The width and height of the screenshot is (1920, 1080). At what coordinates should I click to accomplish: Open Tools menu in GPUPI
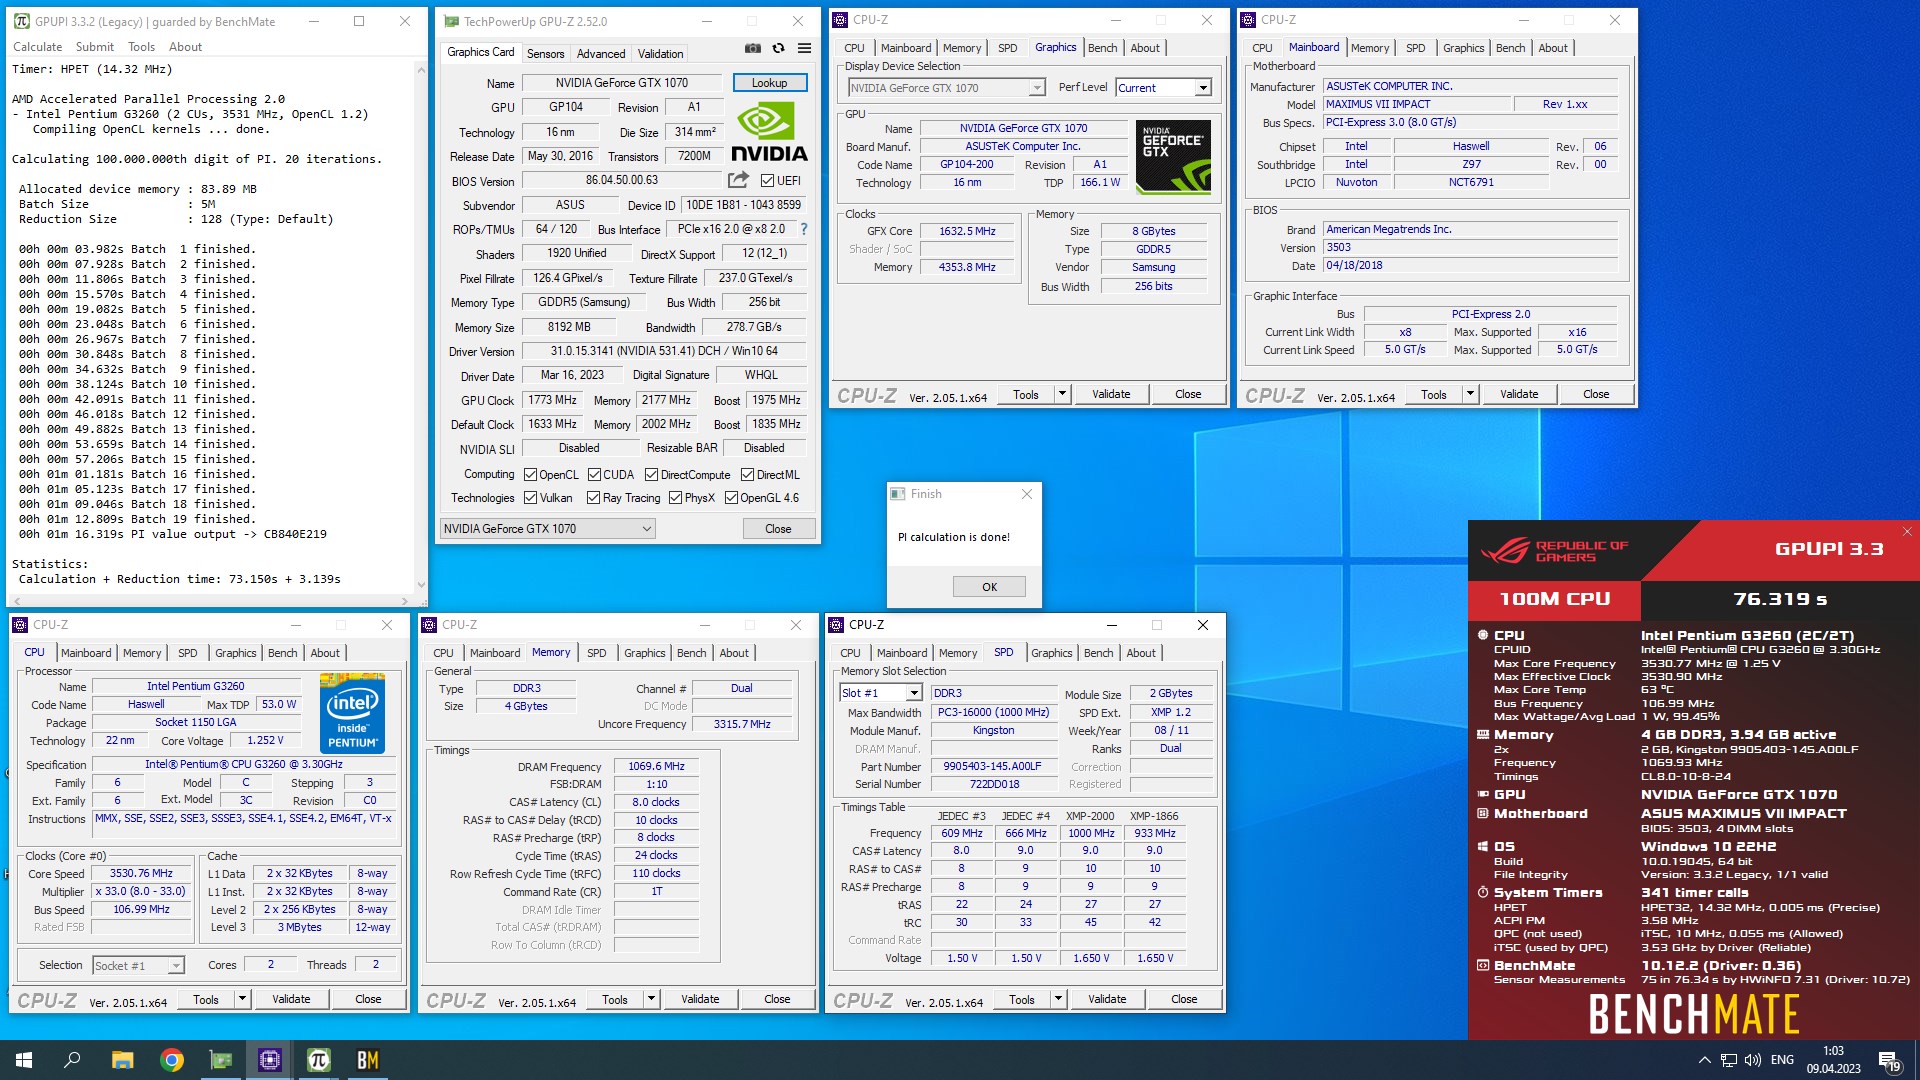(x=141, y=47)
